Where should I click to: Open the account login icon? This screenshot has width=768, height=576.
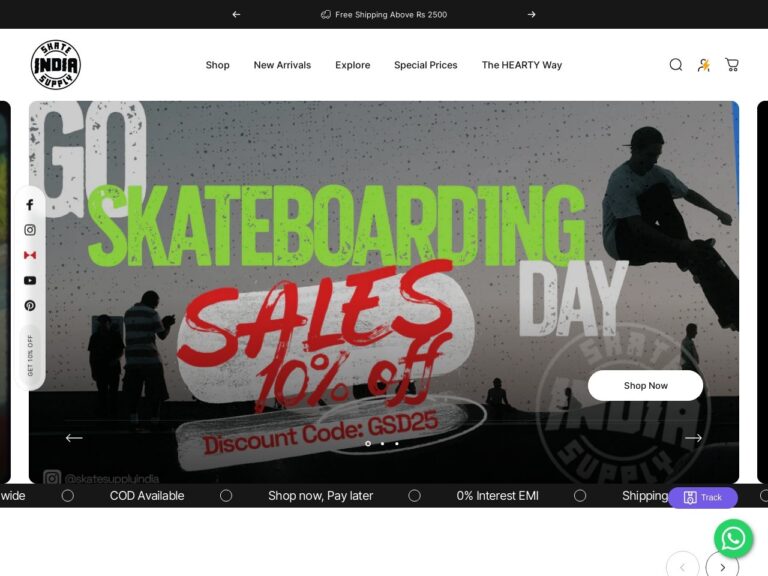click(704, 65)
